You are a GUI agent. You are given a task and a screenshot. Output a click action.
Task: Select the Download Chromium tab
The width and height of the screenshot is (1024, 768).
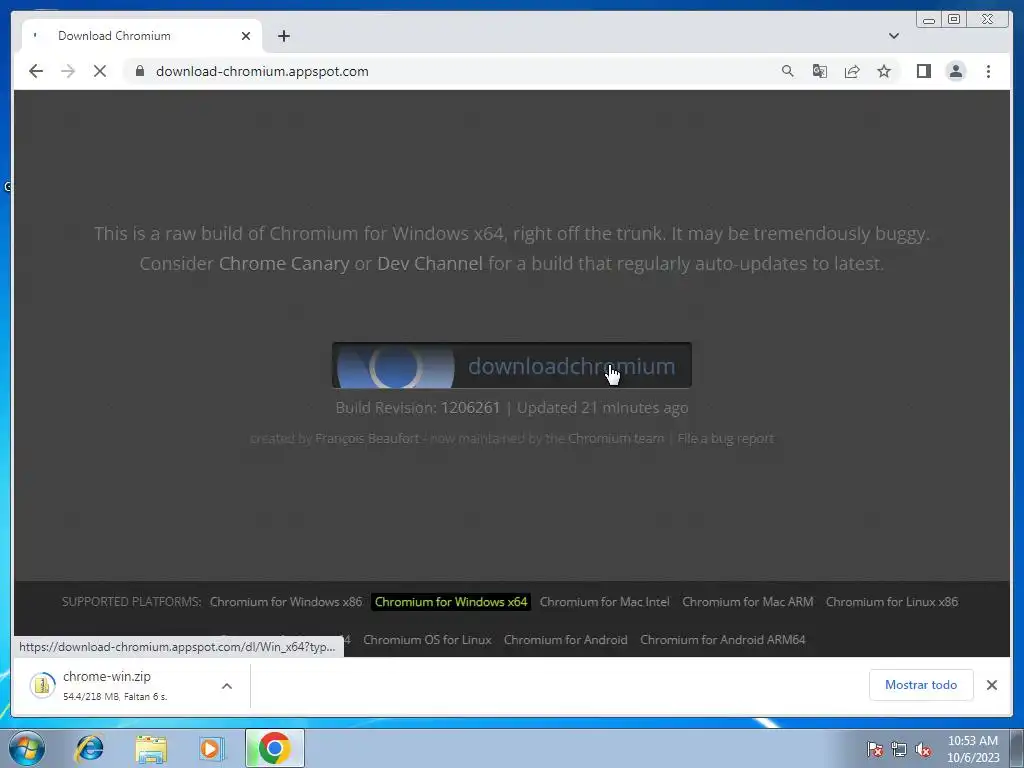(x=142, y=36)
